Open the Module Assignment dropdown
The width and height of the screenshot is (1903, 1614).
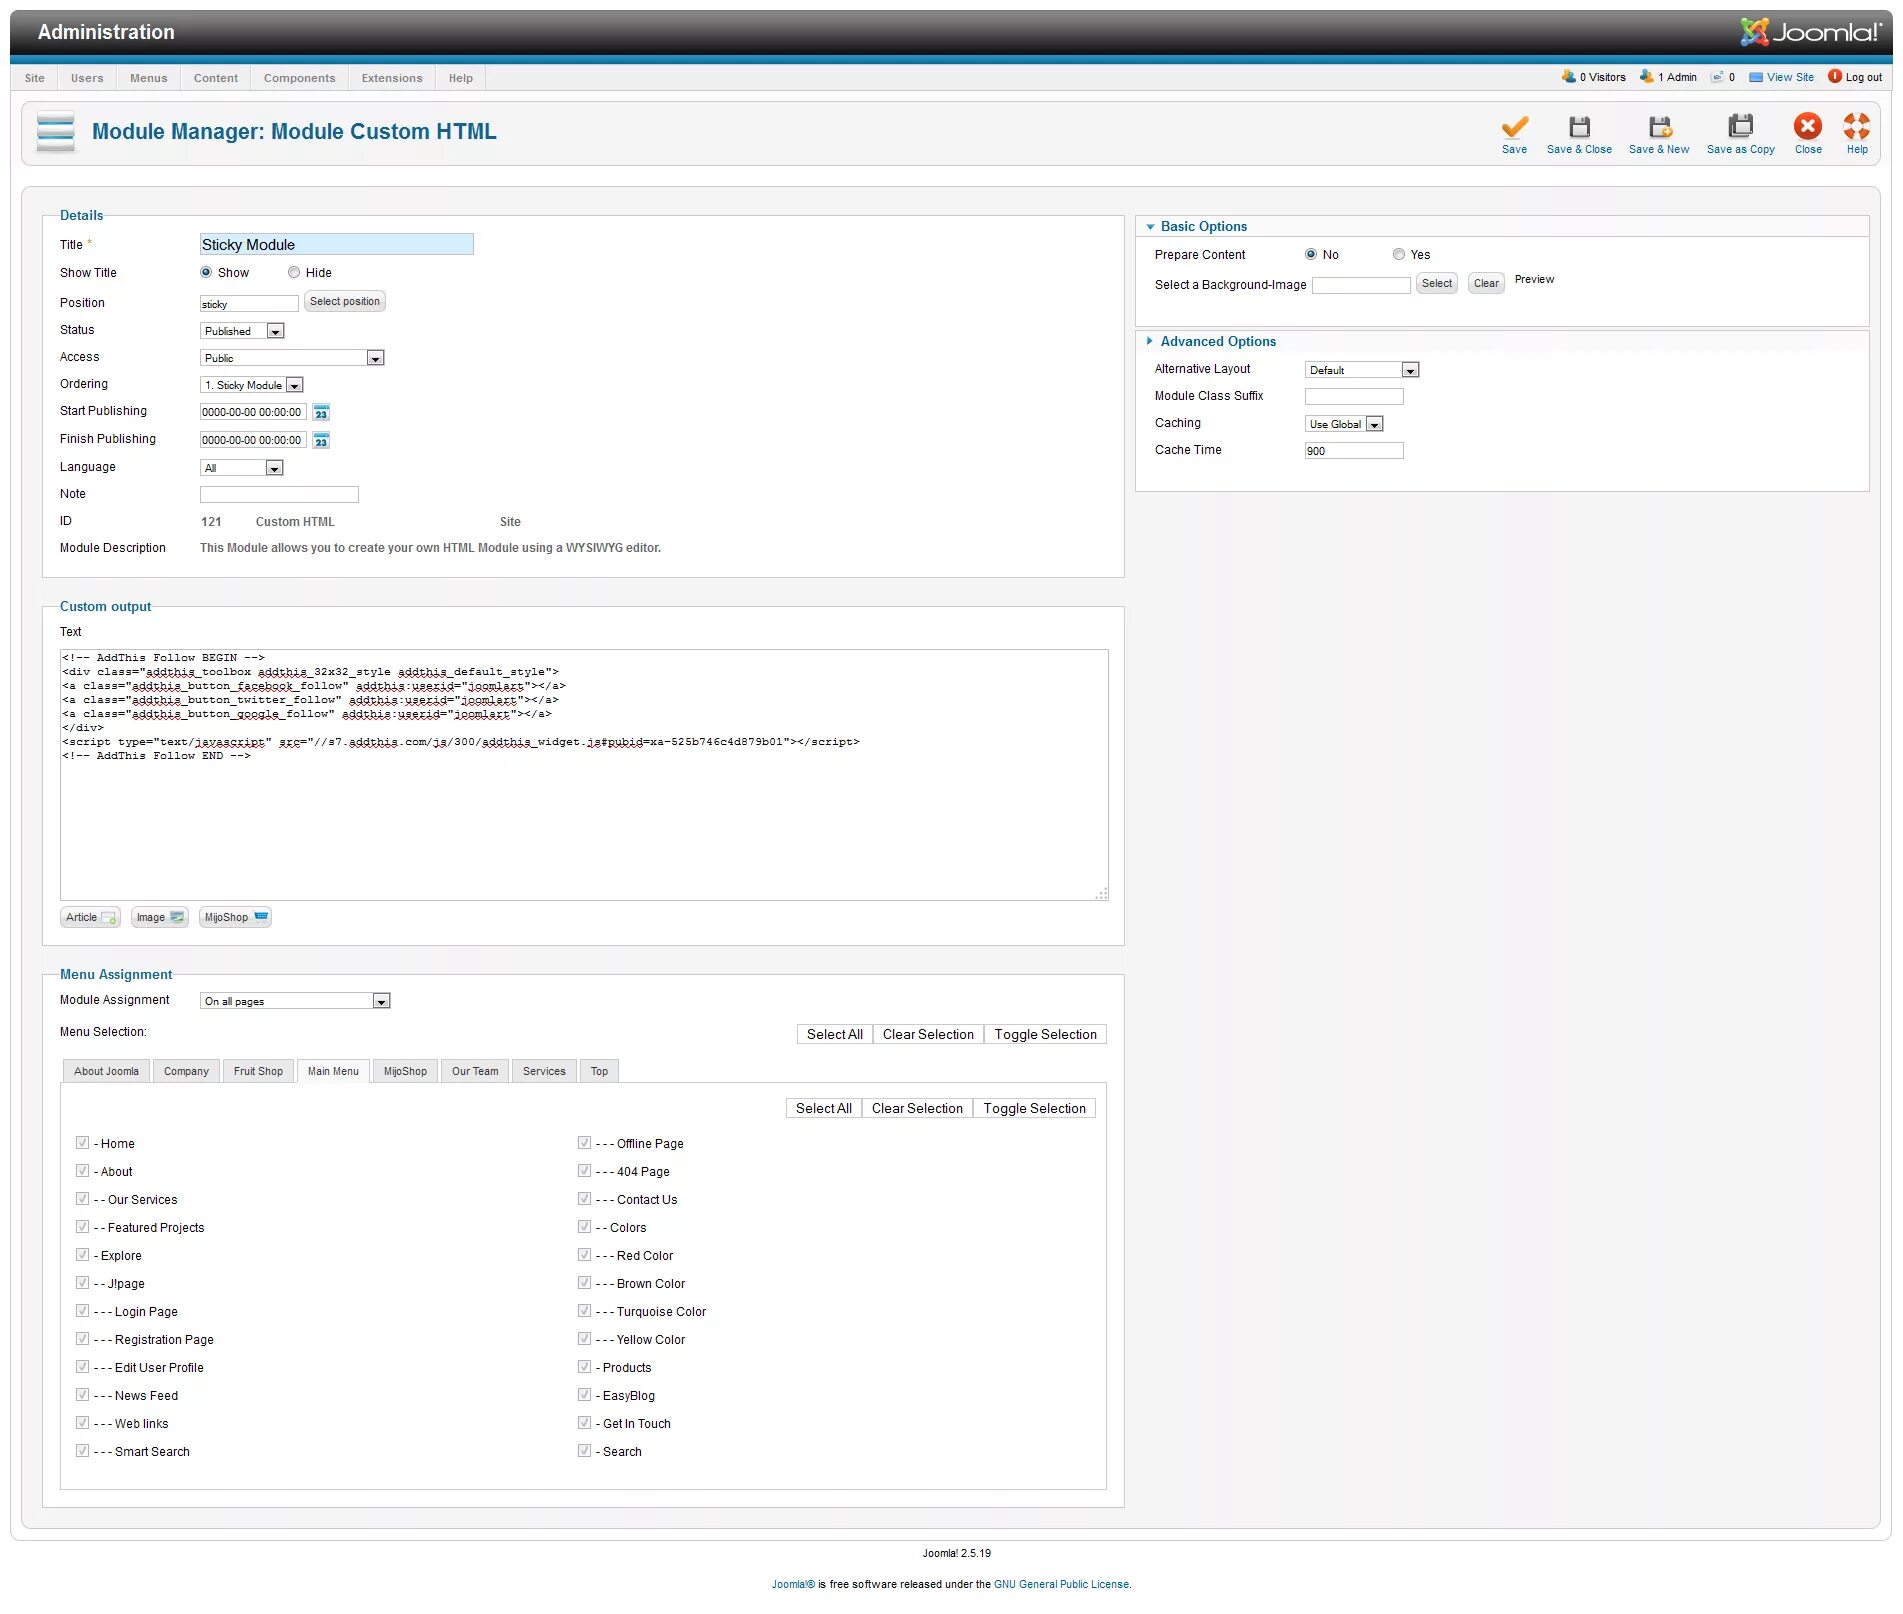tap(295, 1001)
